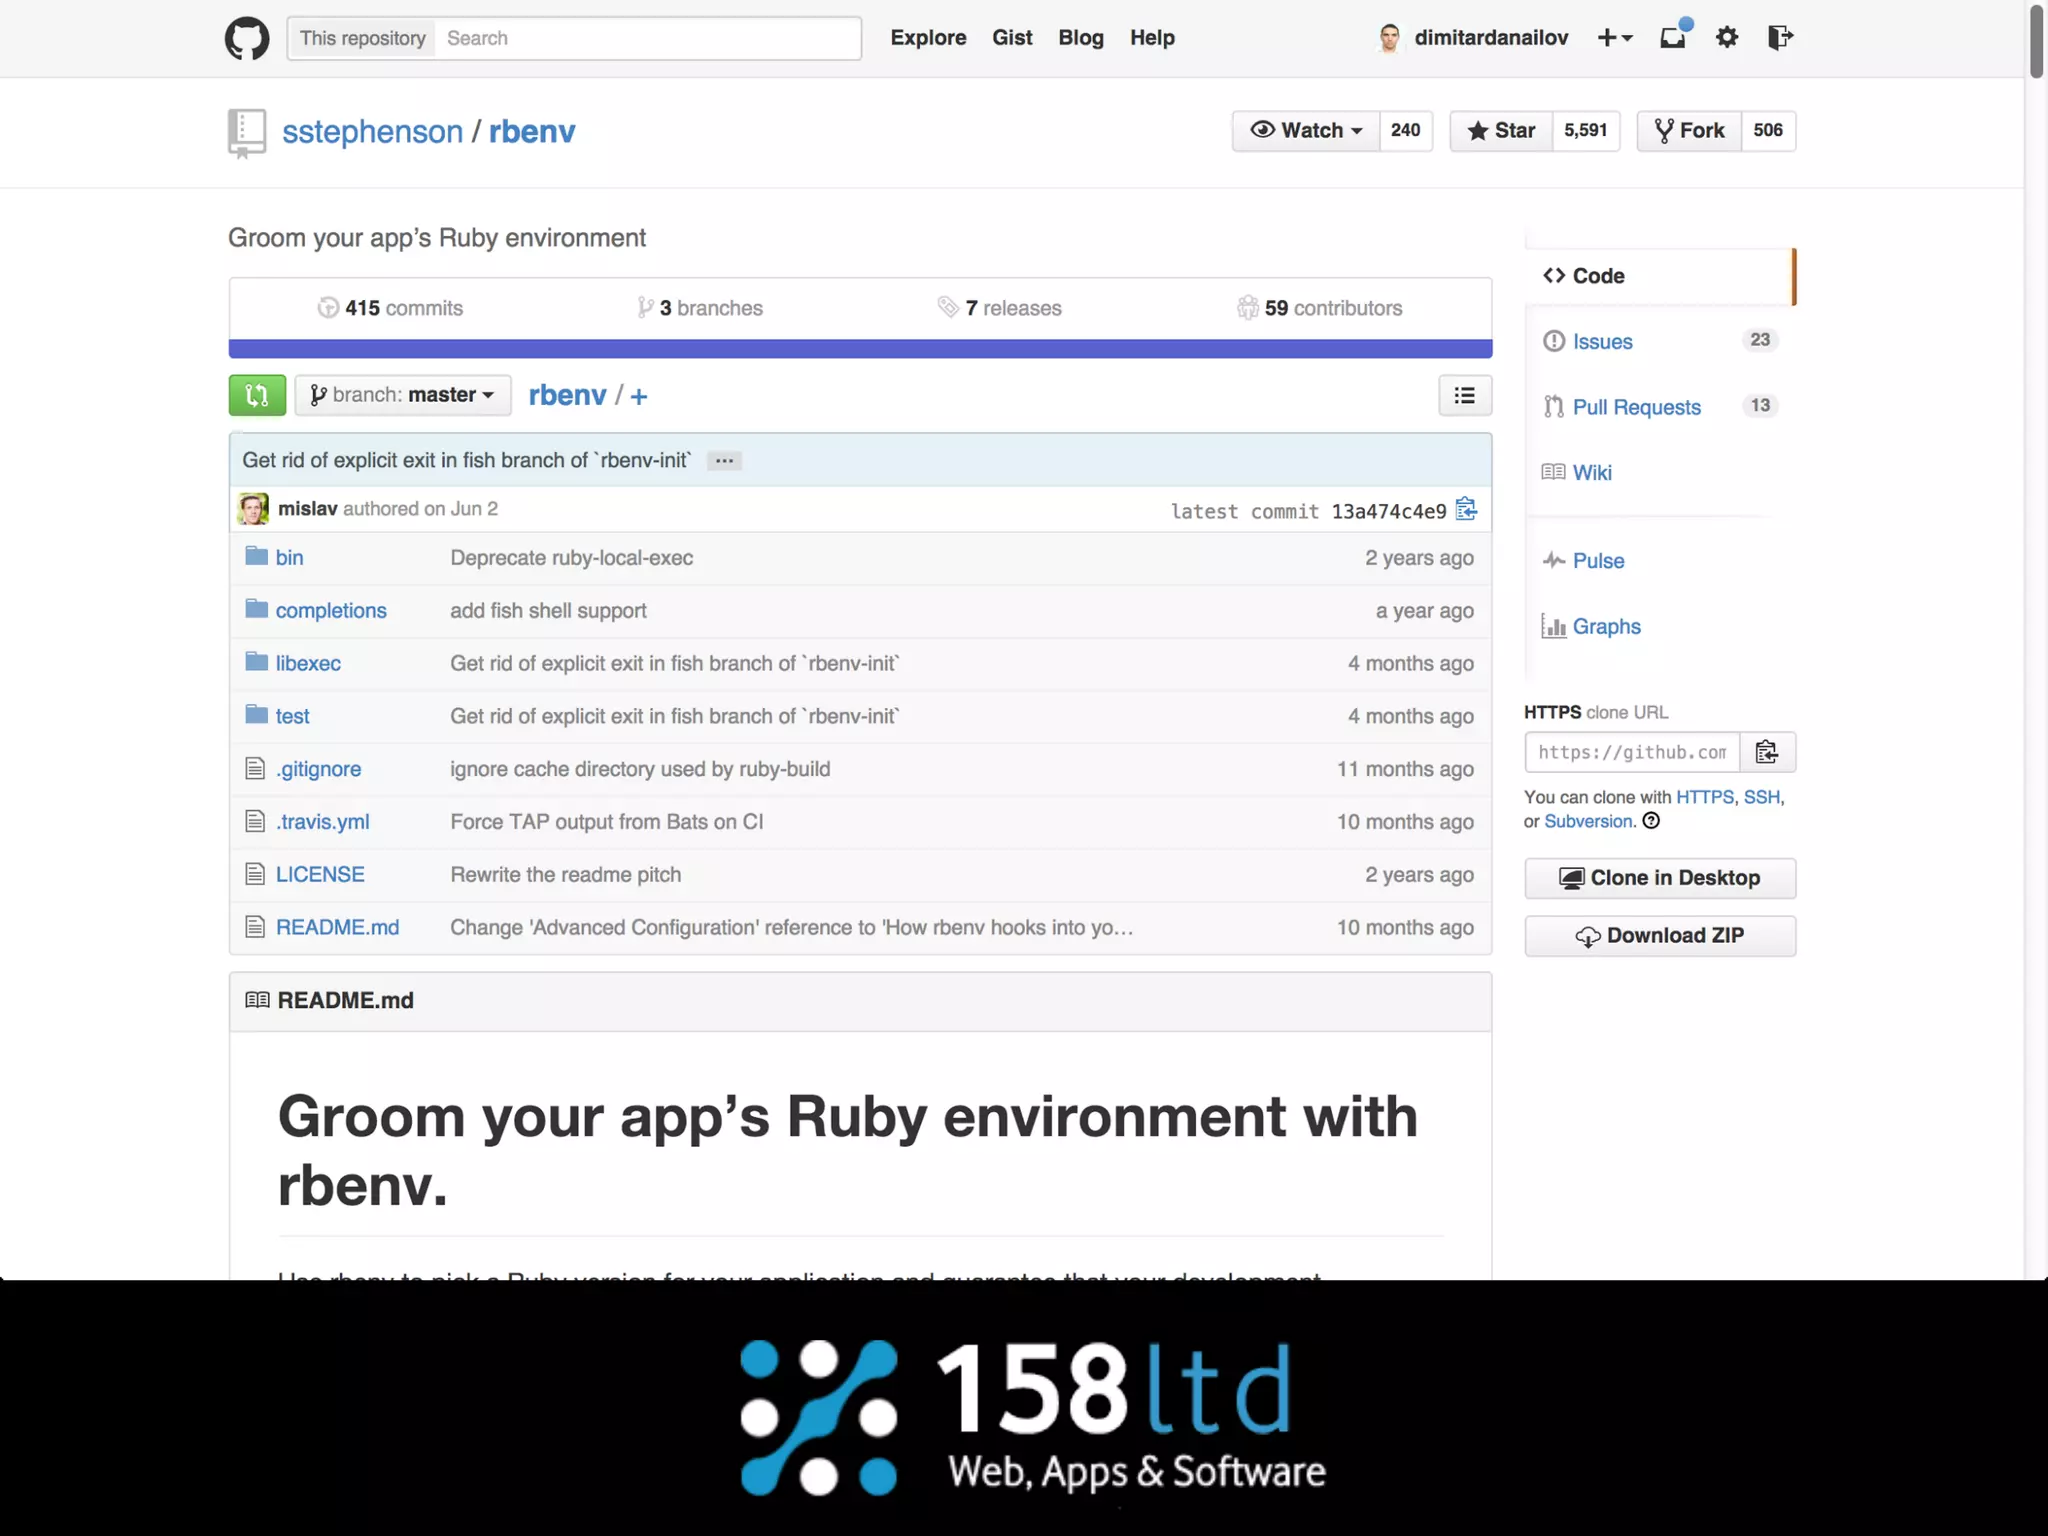Image resolution: width=2048 pixels, height=1536 pixels.
Task: Open the Graphs tab
Action: tap(1606, 627)
